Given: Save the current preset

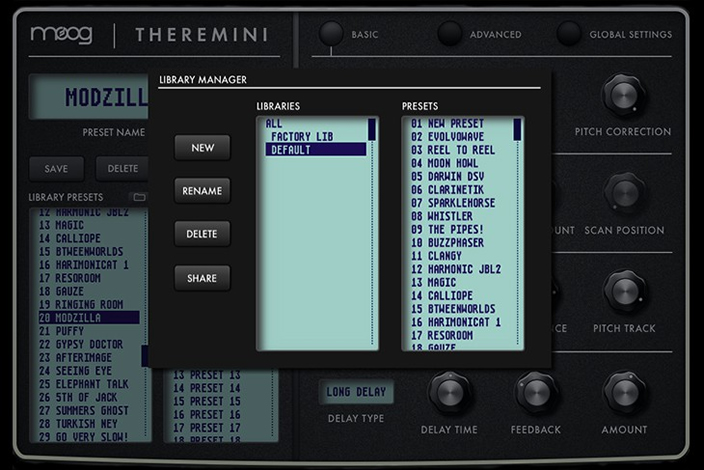Looking at the screenshot, I should (x=56, y=169).
